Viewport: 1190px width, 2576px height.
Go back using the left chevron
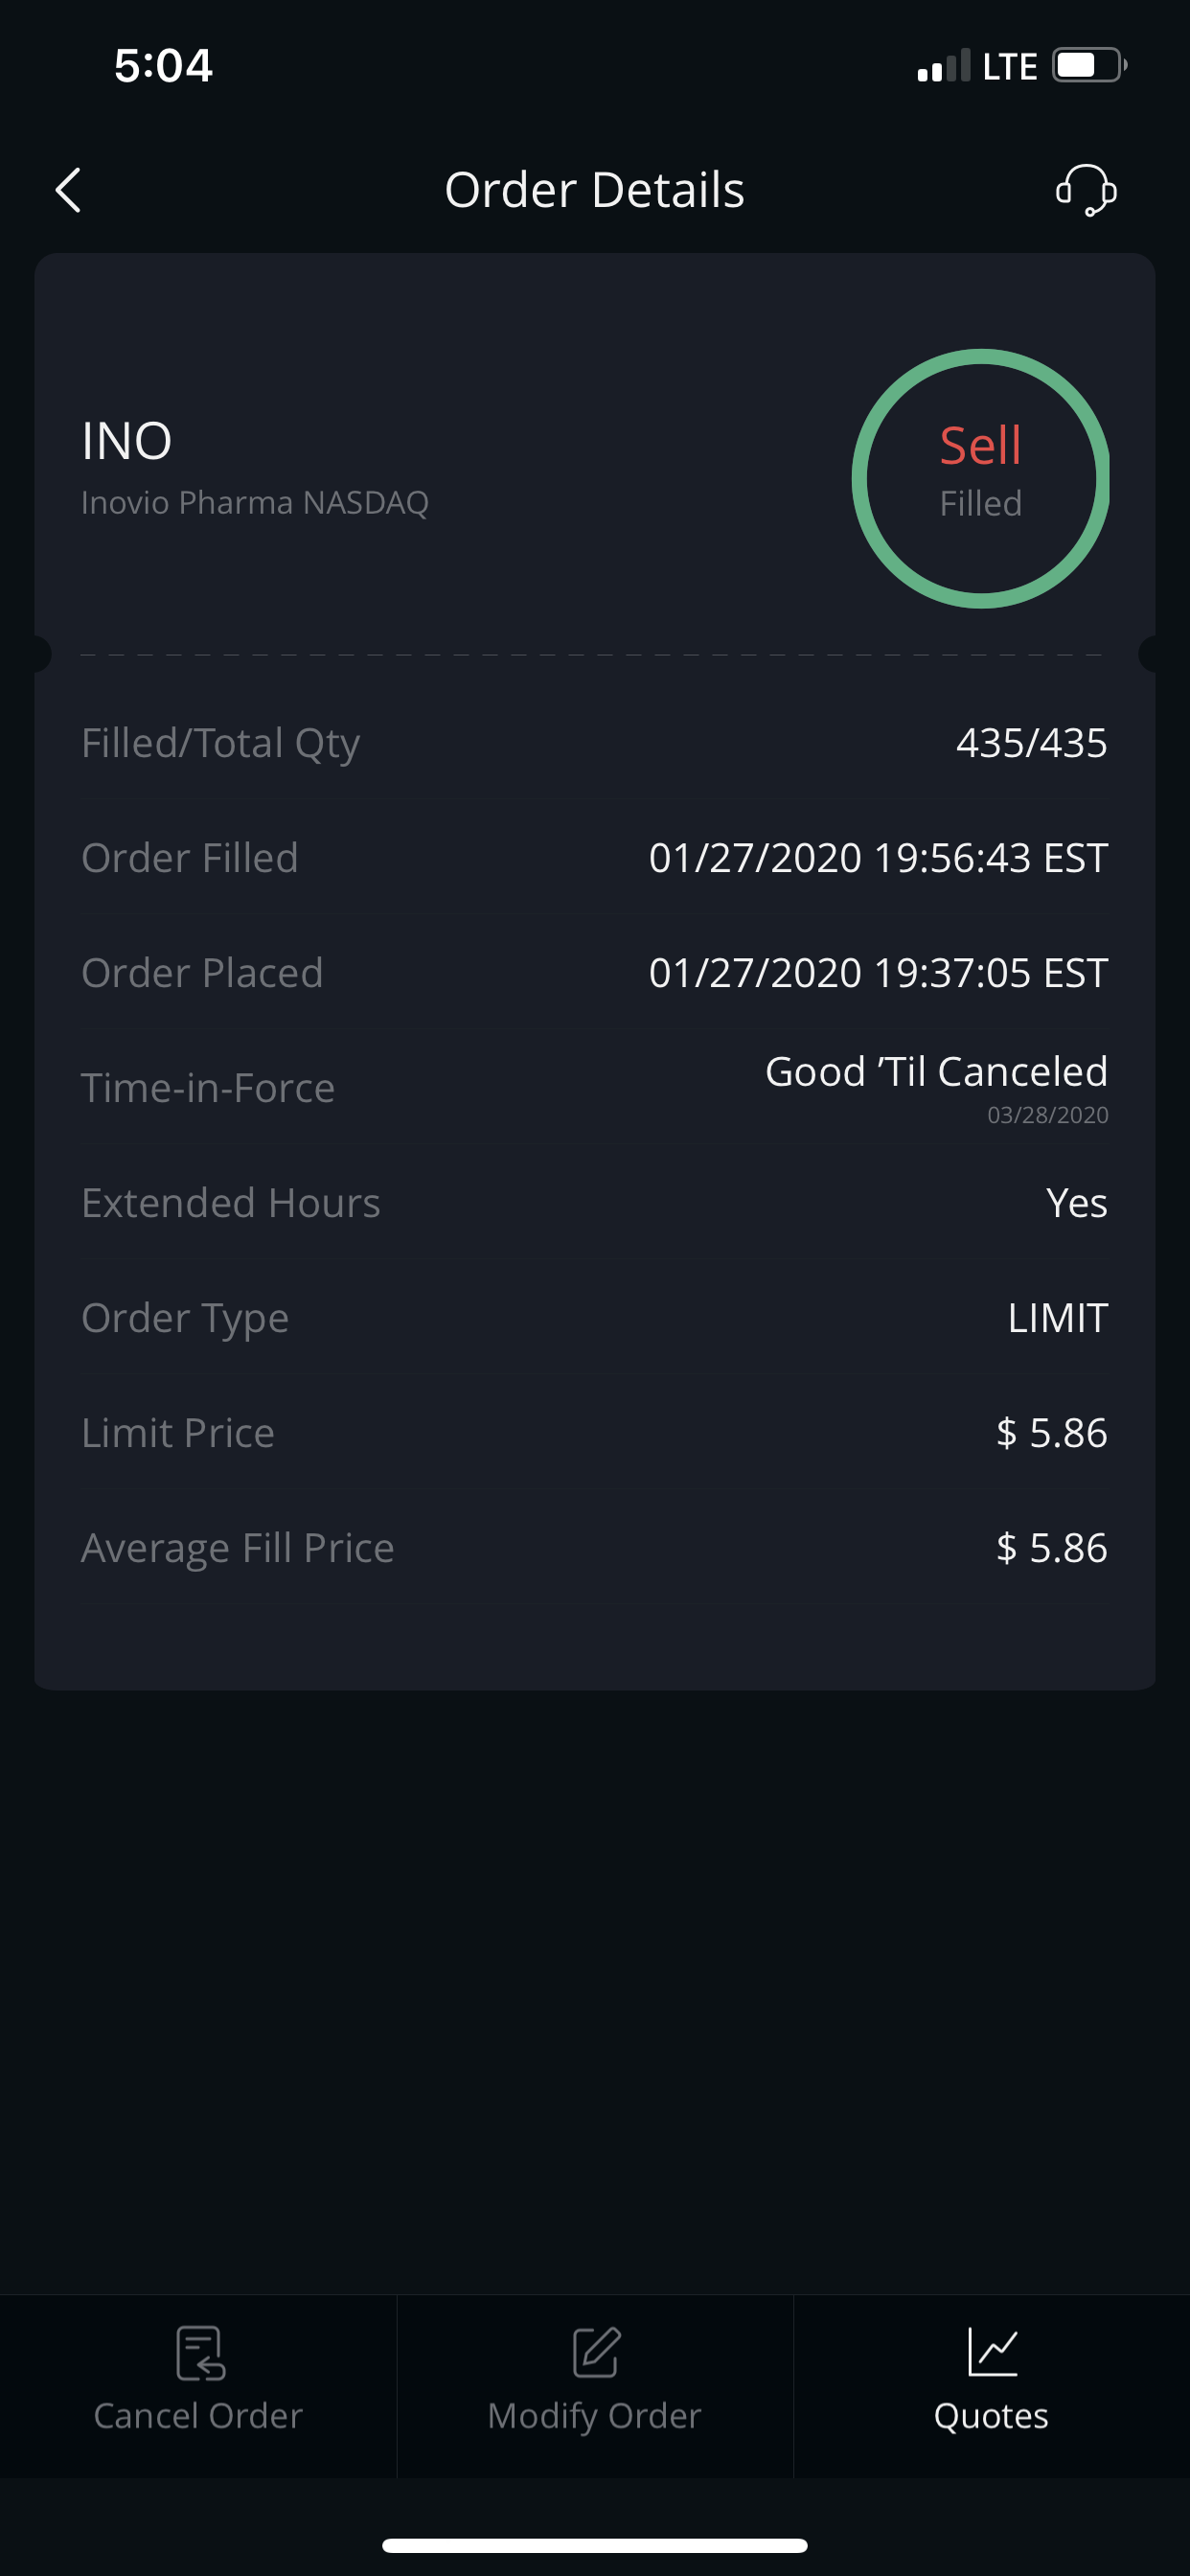[x=68, y=190]
